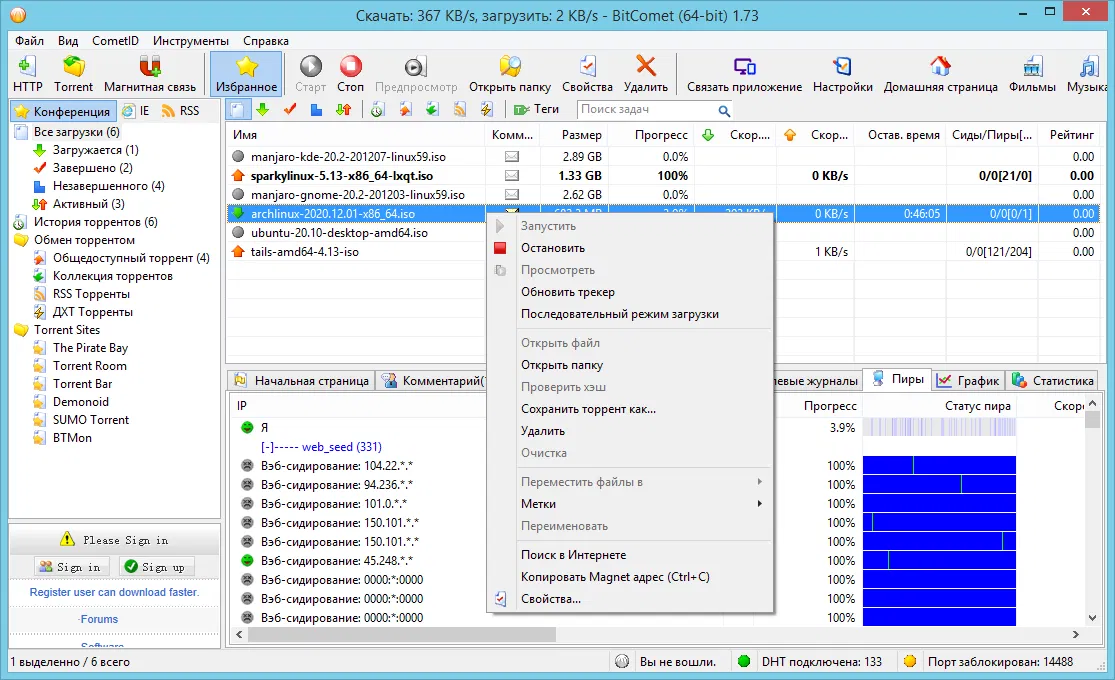The width and height of the screenshot is (1115, 680).
Task: Open the Справка menu
Action: [266, 41]
